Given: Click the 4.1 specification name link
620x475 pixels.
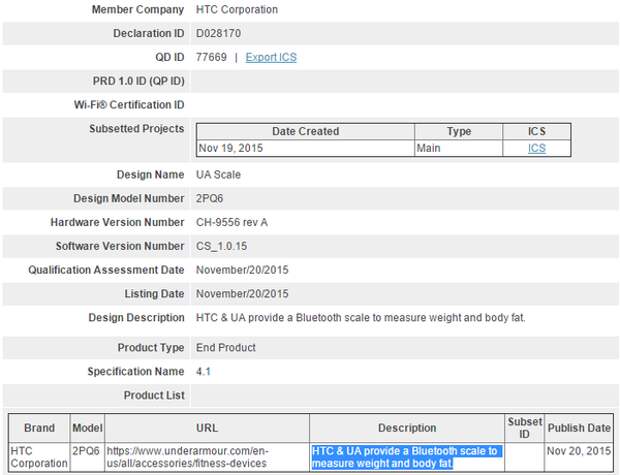Looking at the screenshot, I should click(203, 371).
